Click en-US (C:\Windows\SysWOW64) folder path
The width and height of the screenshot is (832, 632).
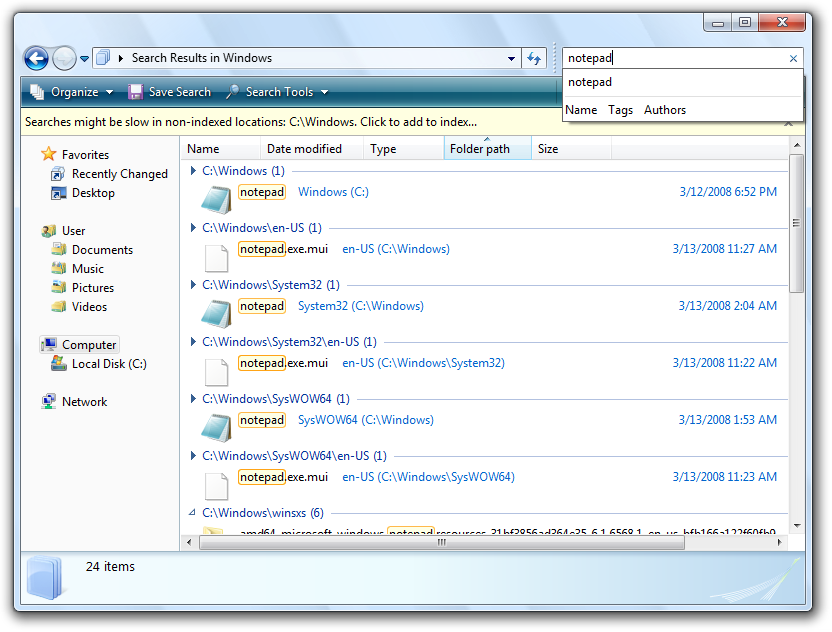[x=428, y=477]
